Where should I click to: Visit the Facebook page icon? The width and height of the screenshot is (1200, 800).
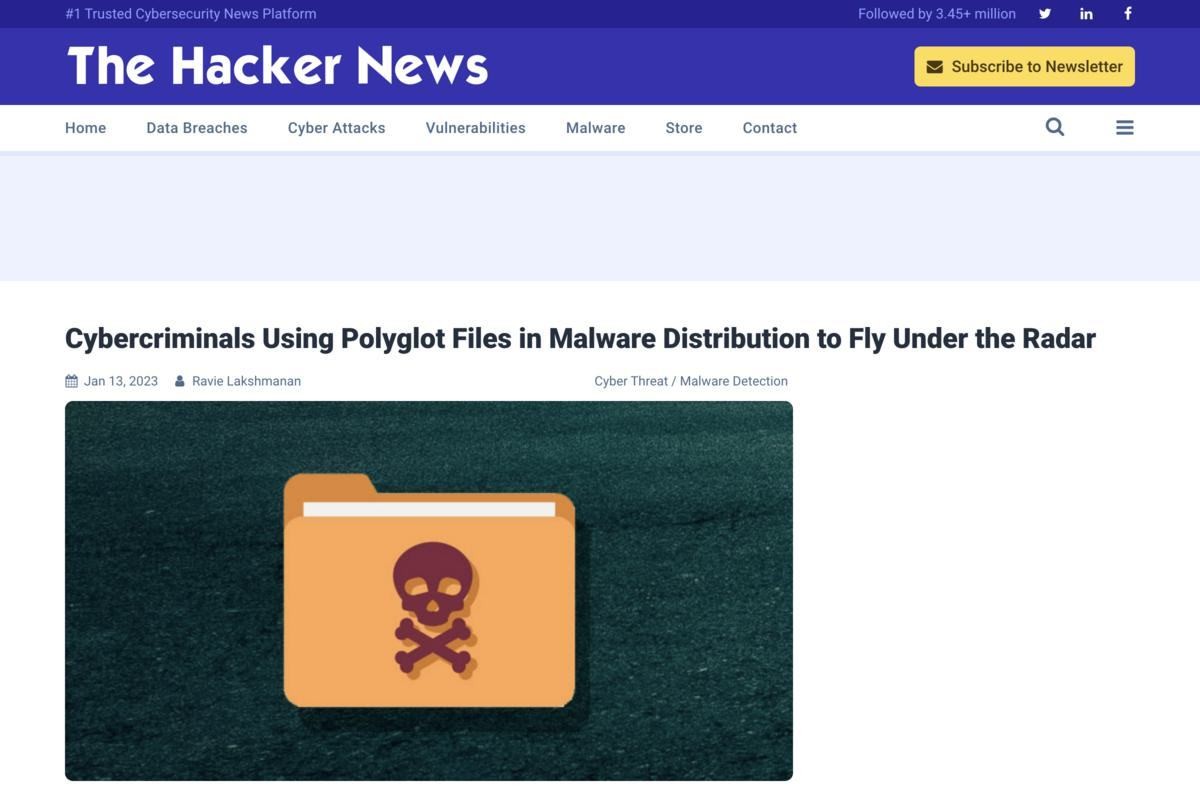coord(1128,14)
